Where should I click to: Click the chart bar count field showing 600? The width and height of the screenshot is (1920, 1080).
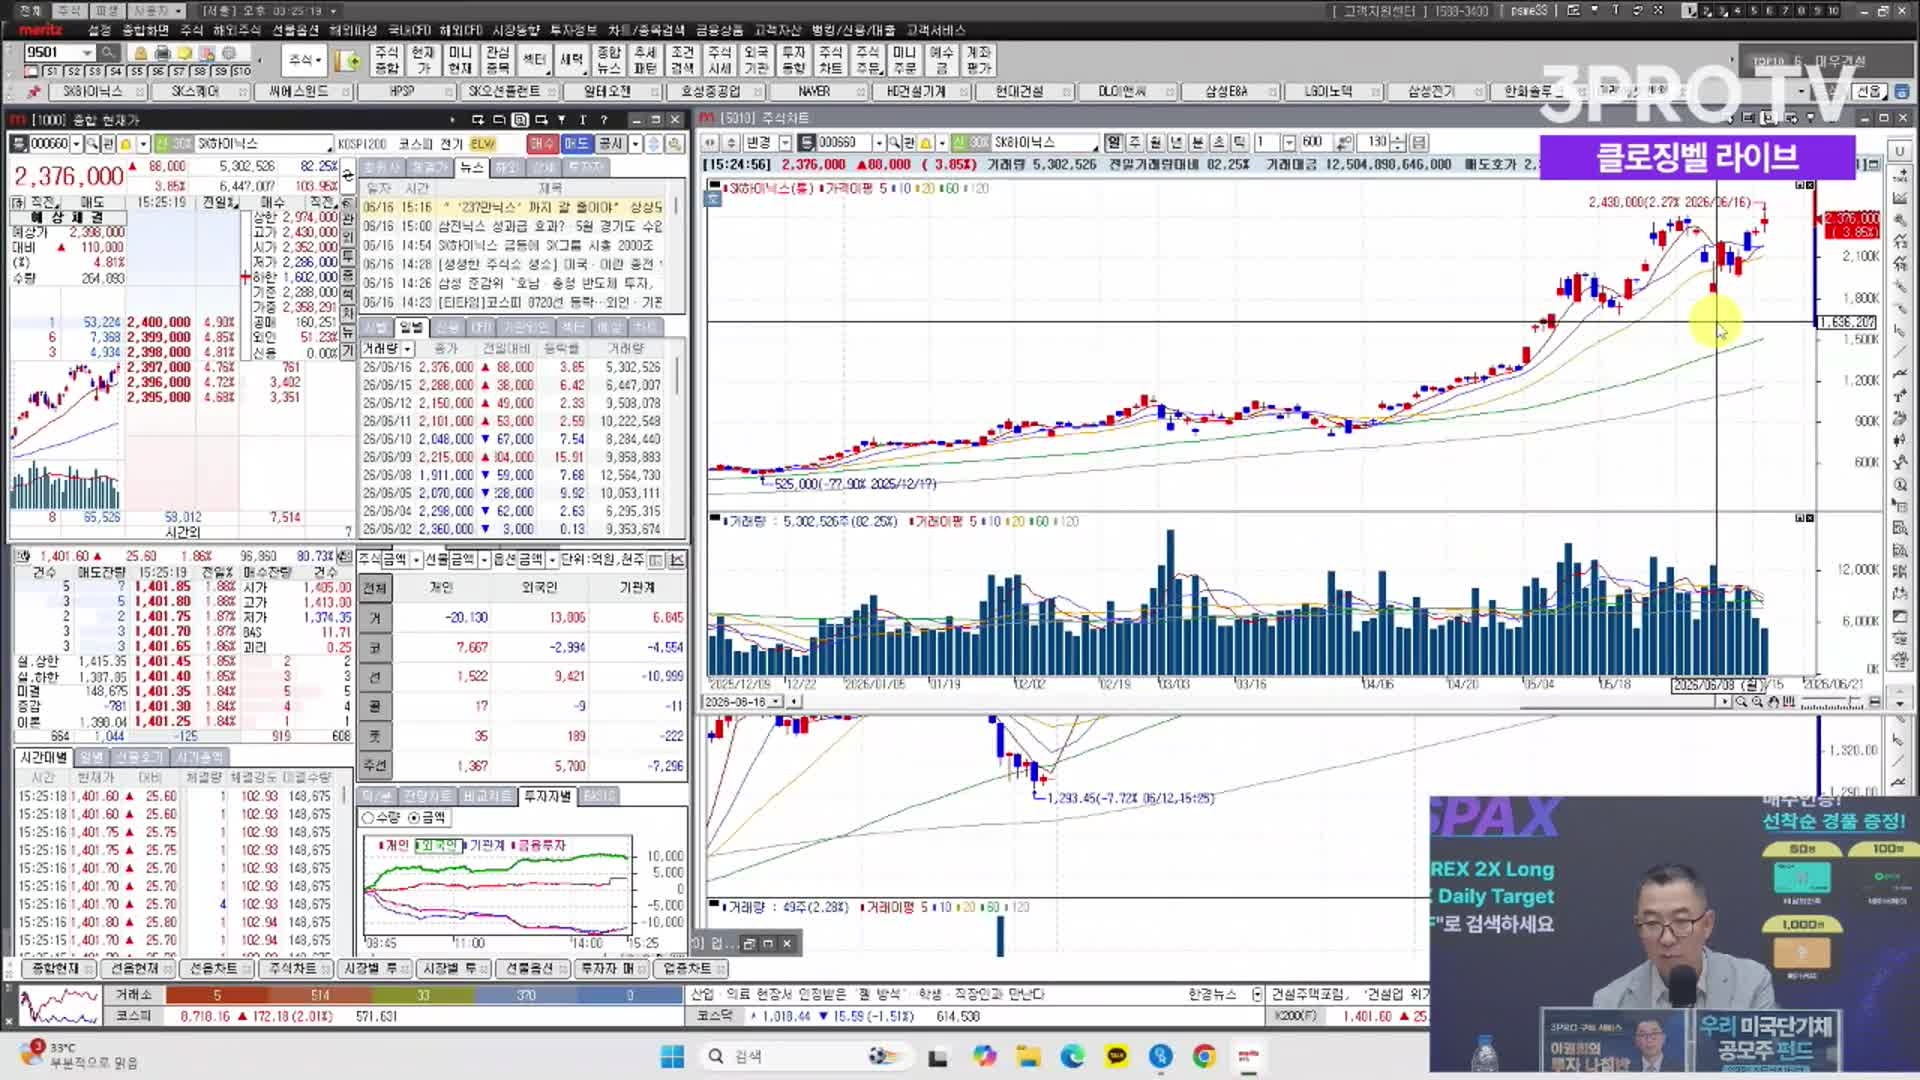[x=1314, y=142]
